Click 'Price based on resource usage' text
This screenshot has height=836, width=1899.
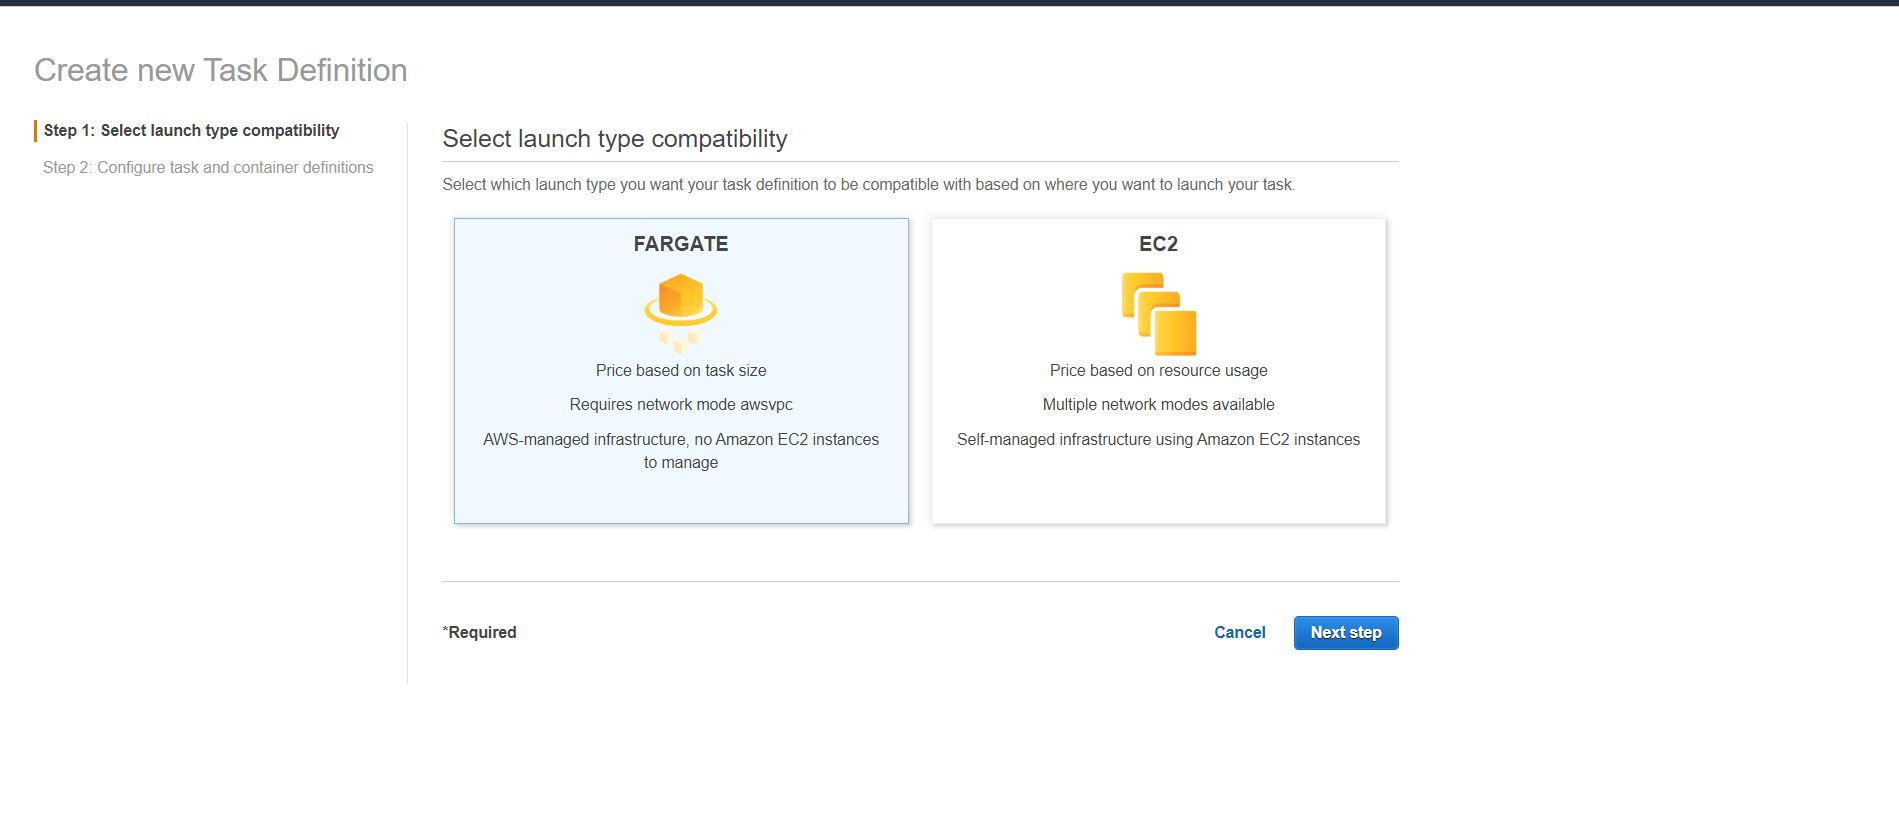click(1158, 371)
